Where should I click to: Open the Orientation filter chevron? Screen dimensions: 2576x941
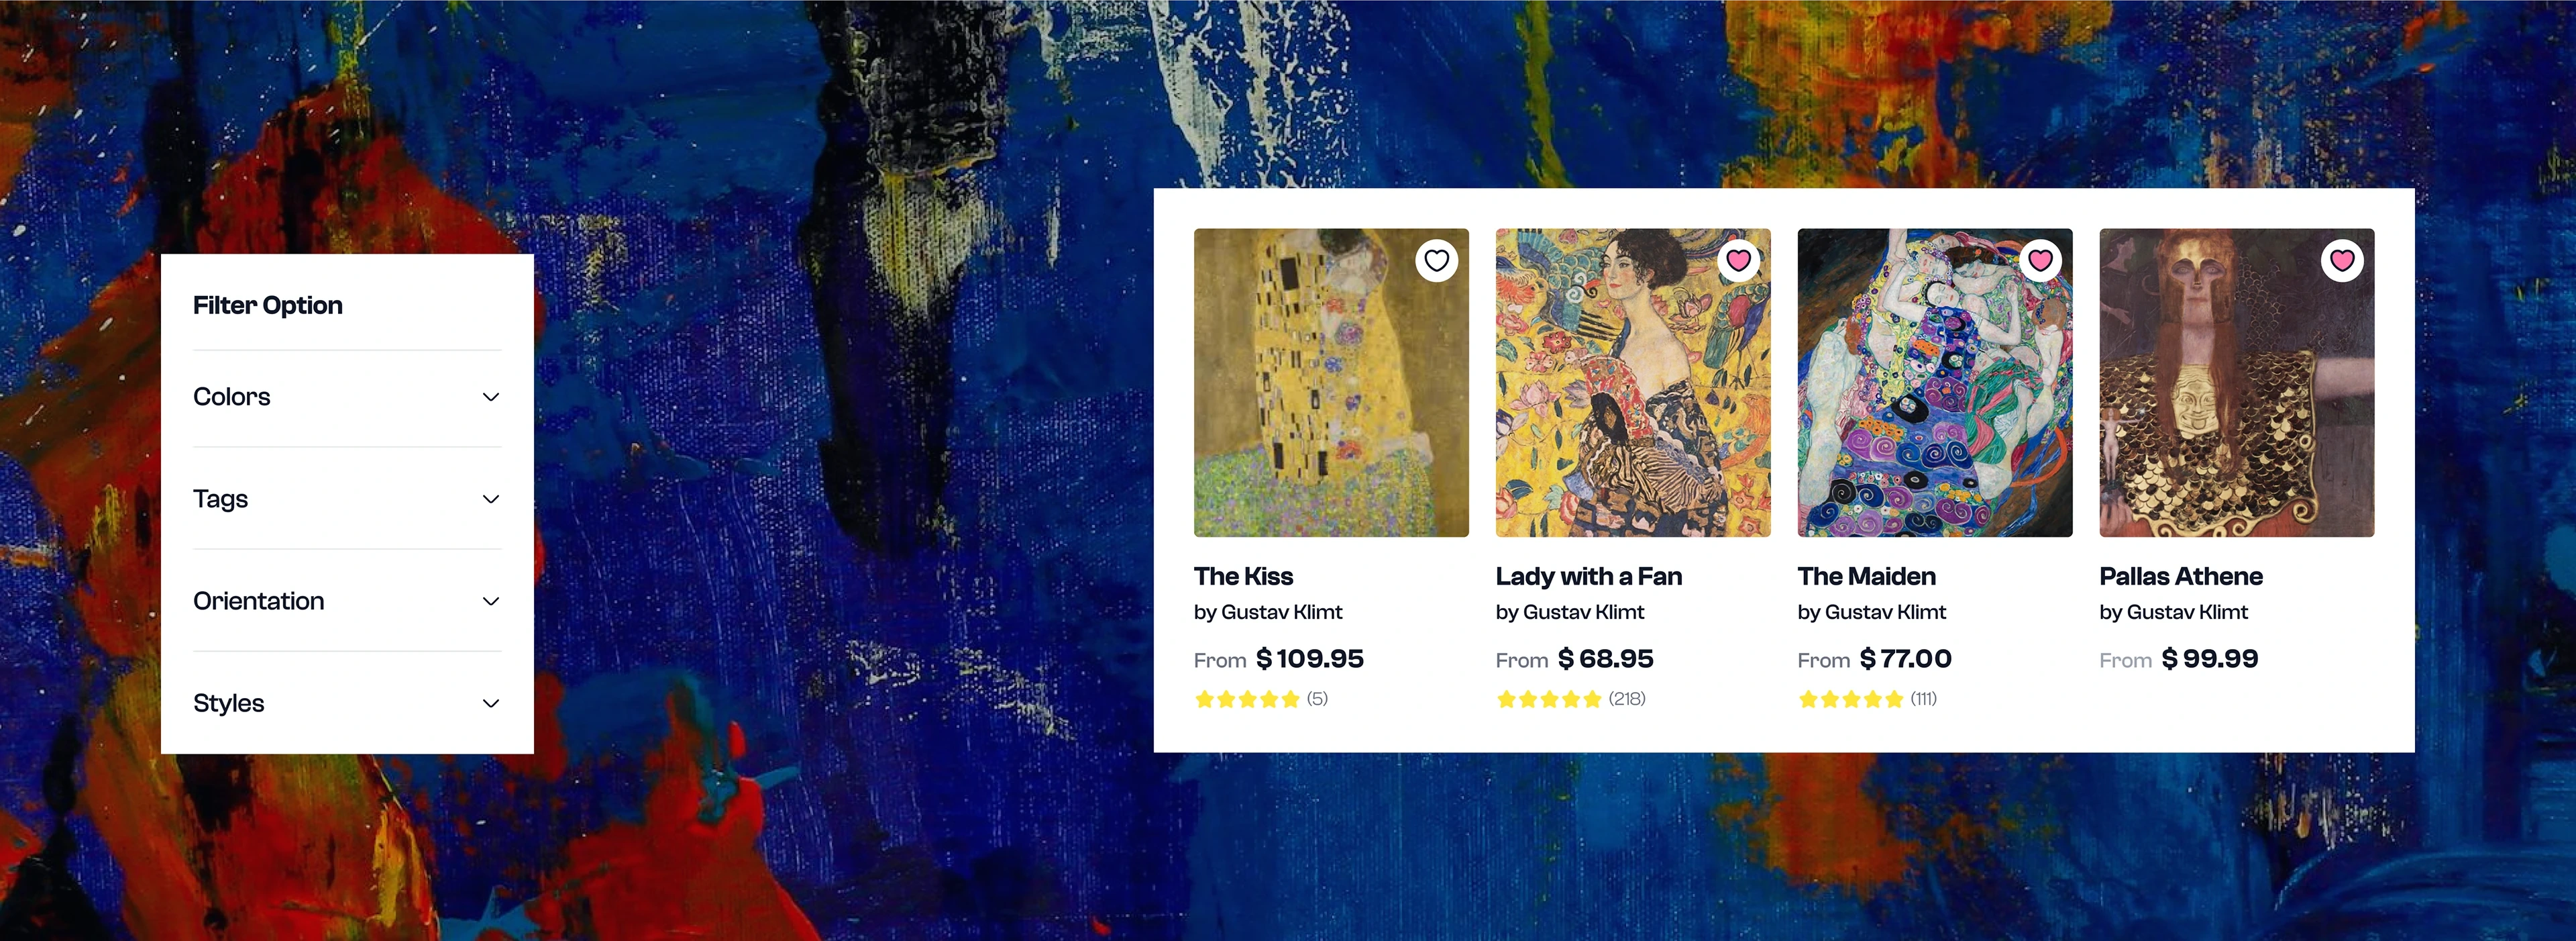point(491,601)
